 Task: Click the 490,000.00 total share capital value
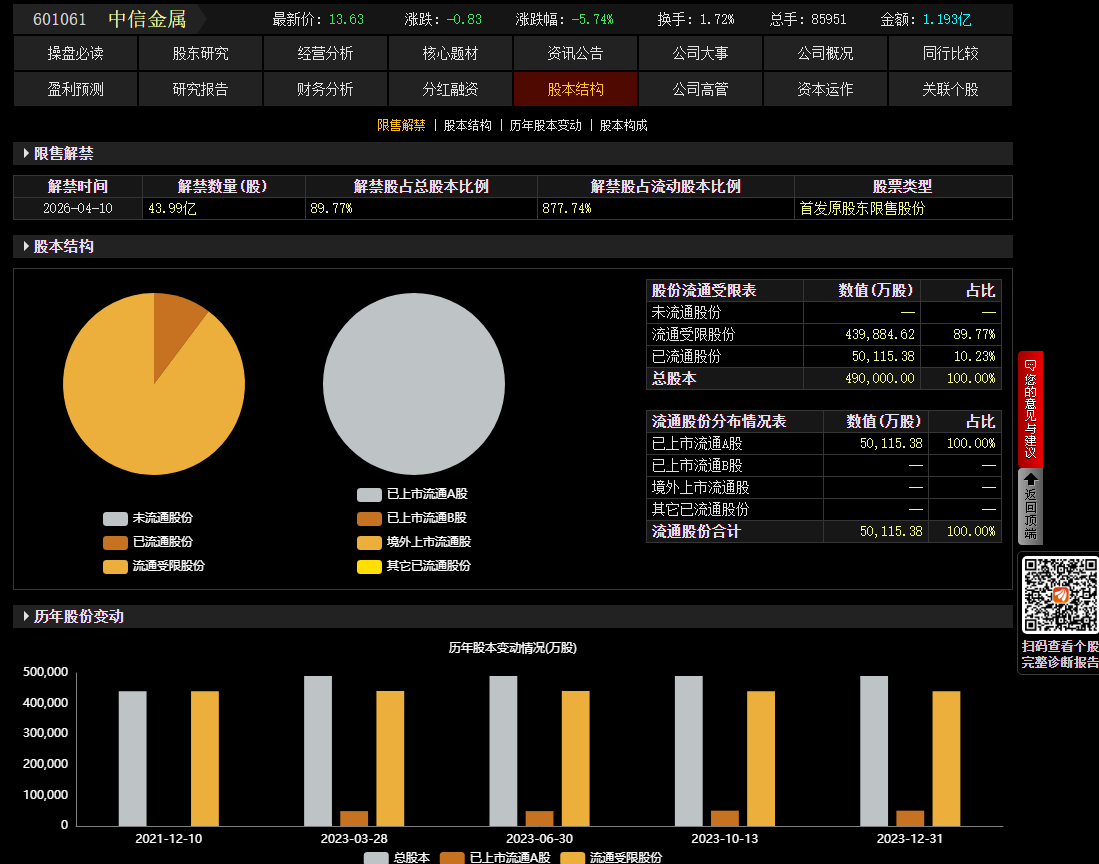coord(880,378)
